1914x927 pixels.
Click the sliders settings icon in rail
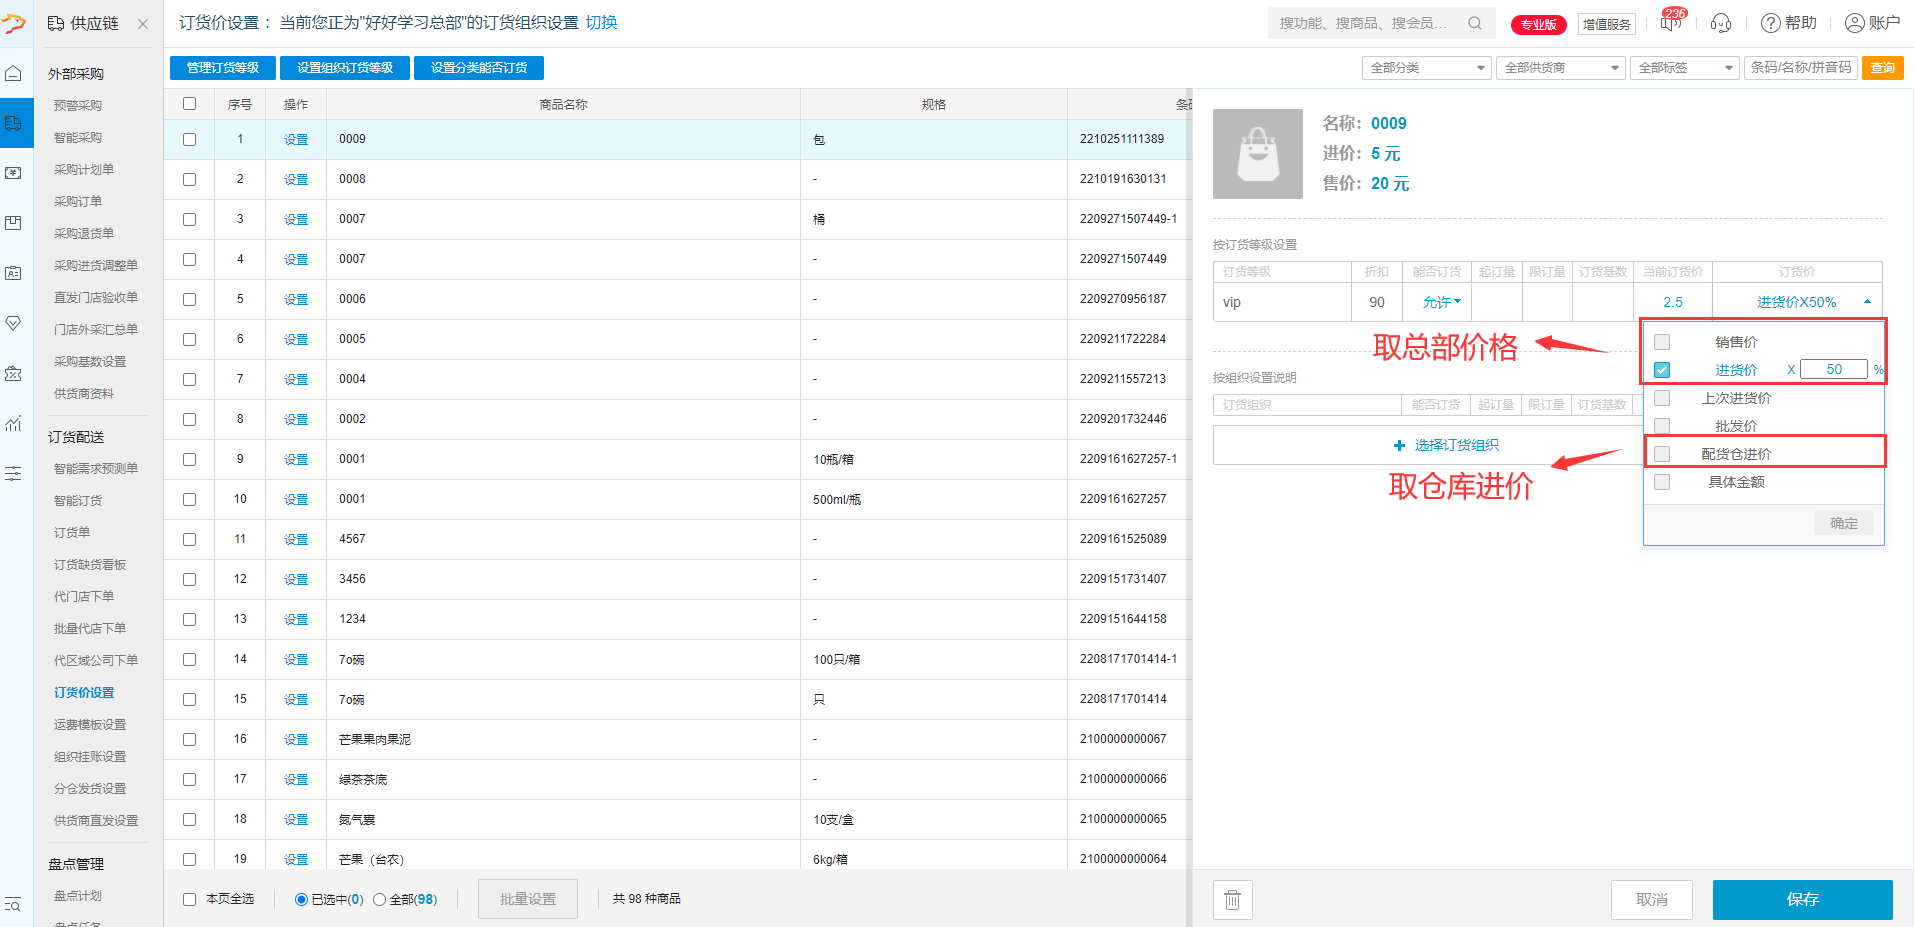[13, 473]
